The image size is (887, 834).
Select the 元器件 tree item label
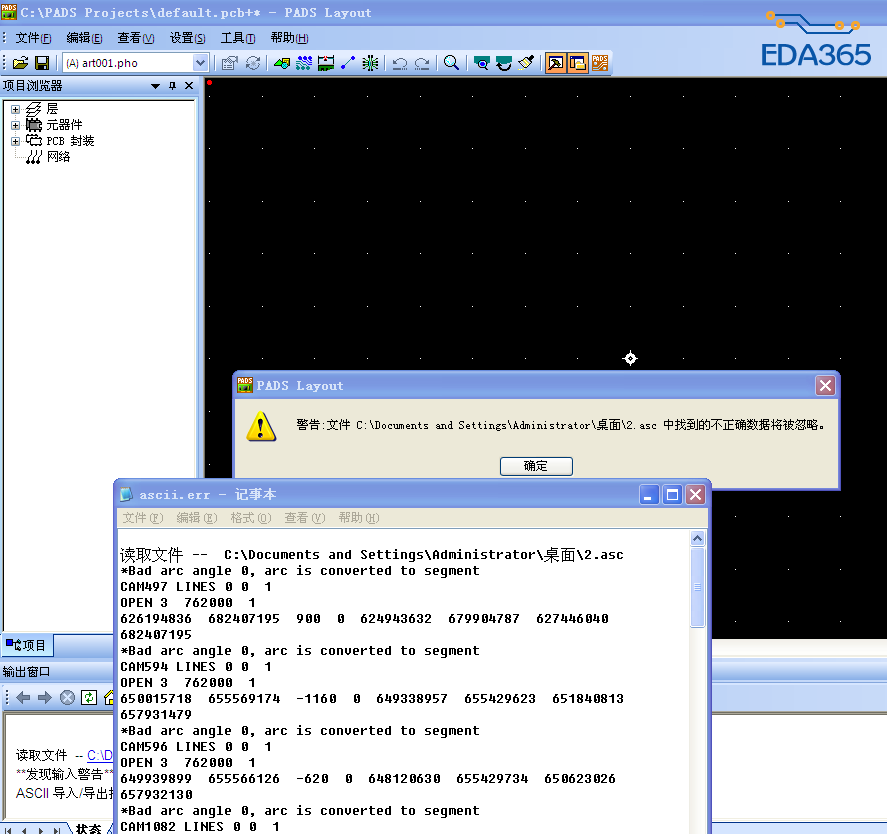(64, 124)
